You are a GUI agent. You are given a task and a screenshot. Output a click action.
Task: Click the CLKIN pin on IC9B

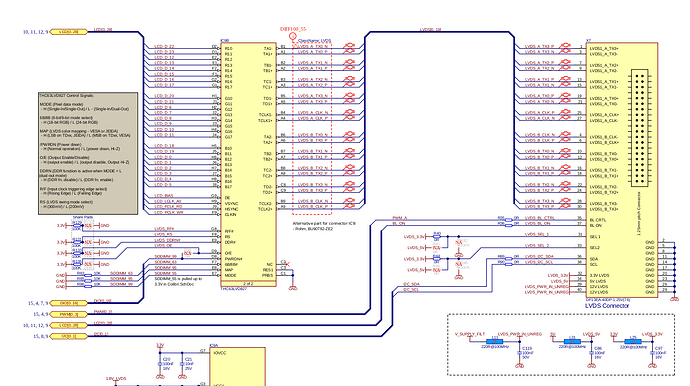point(230,214)
